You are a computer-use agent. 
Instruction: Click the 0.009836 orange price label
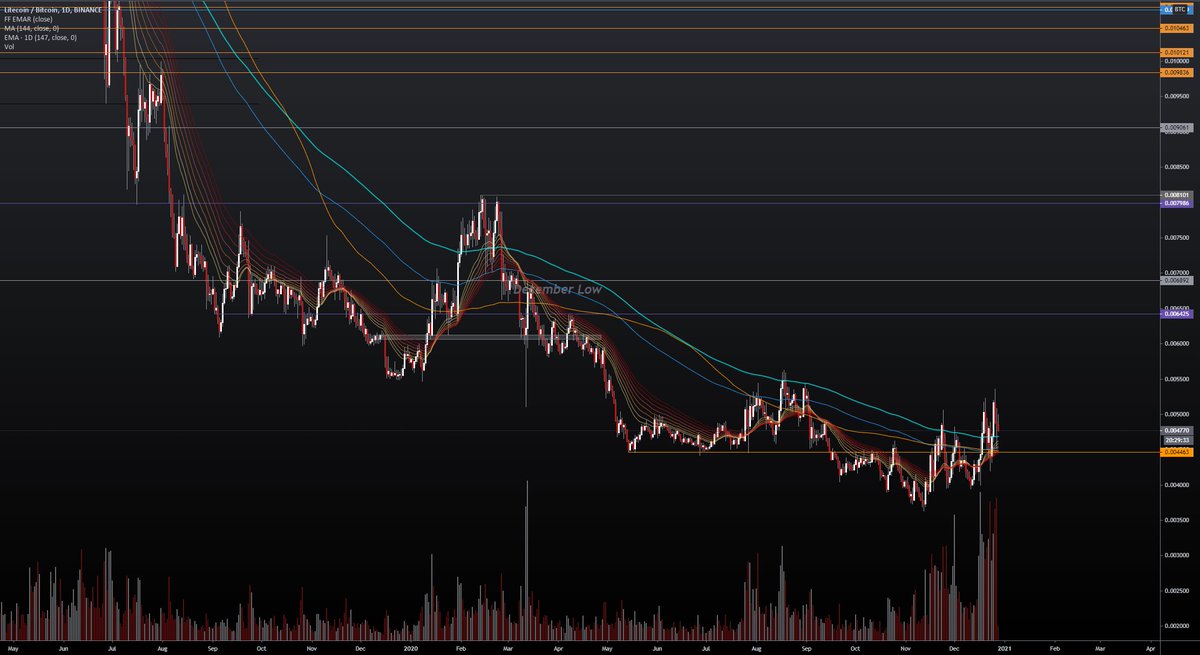pyautogui.click(x=1176, y=73)
